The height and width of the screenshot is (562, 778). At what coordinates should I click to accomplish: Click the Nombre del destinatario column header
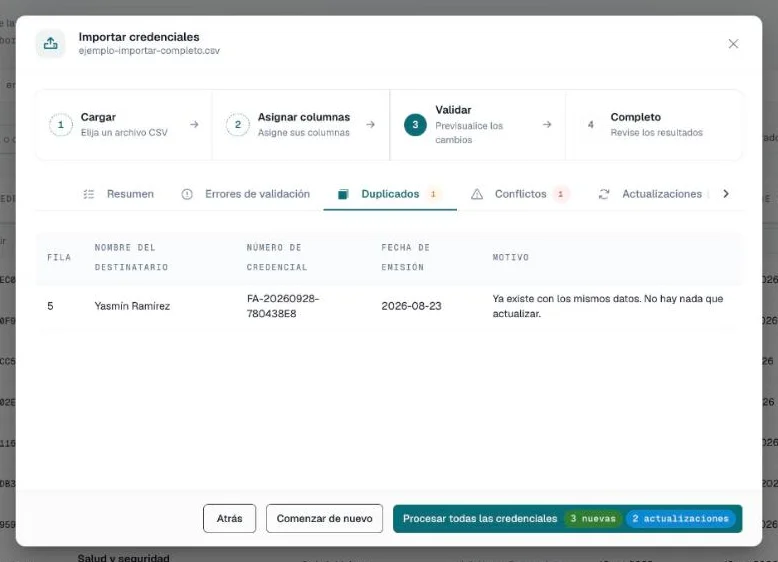(131, 257)
